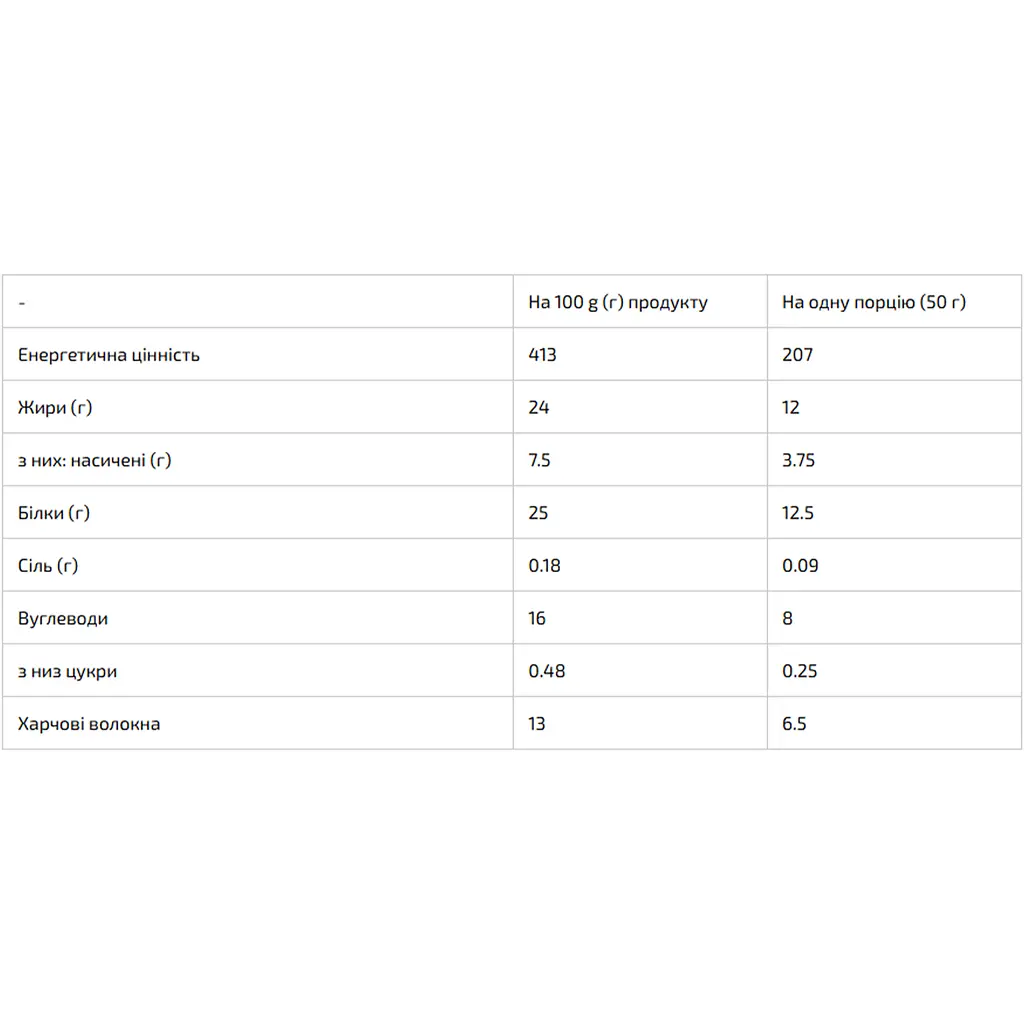1024x1024 pixels.
Task: Select the 'Сіль (г)' row label
Action: pos(48,566)
